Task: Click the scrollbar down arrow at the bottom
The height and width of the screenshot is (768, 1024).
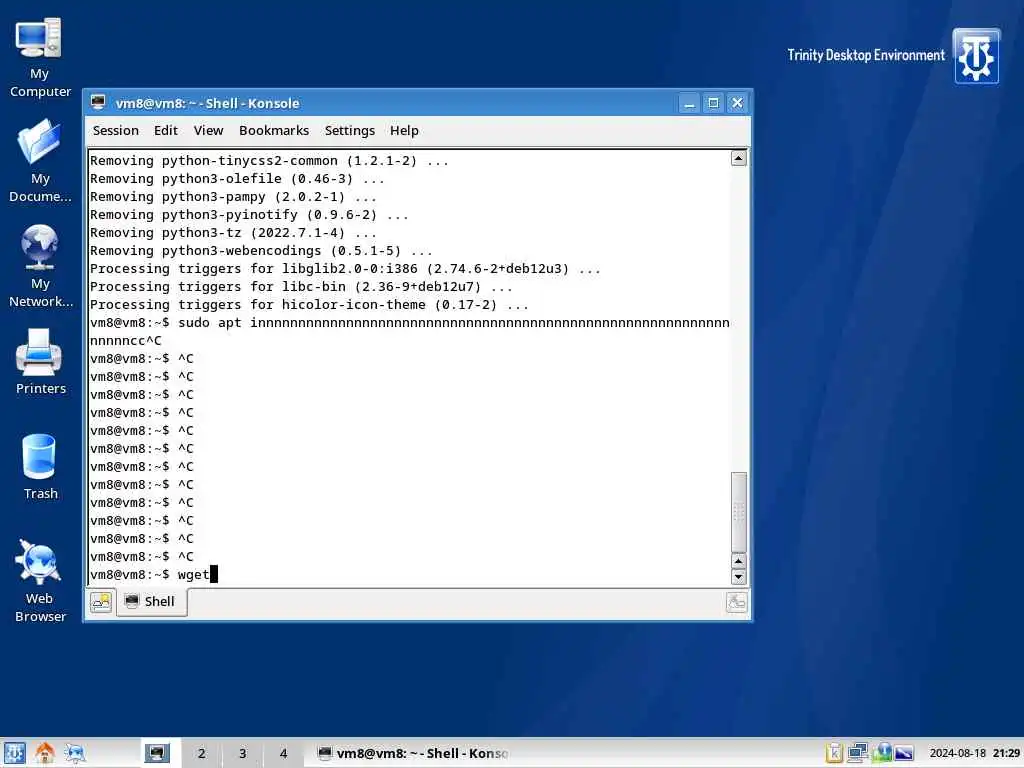Action: [x=739, y=577]
